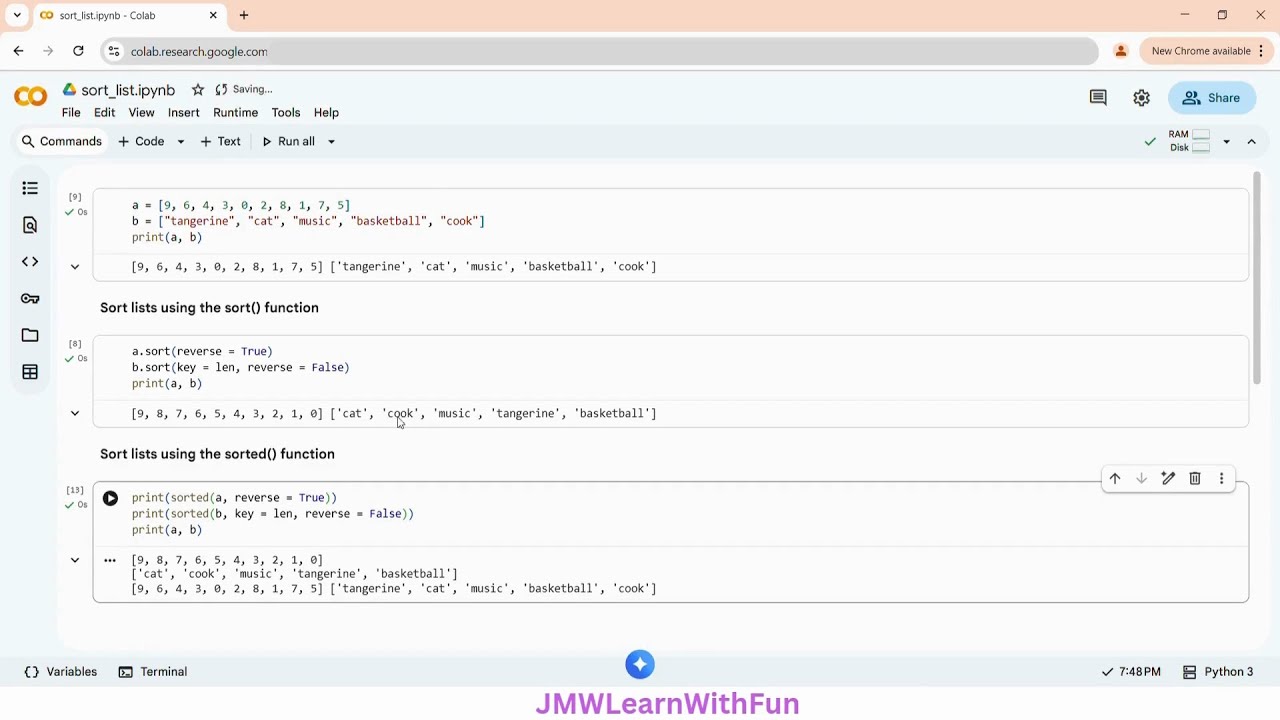Click the browser address bar
This screenshot has width=1280, height=720.
(600, 51)
